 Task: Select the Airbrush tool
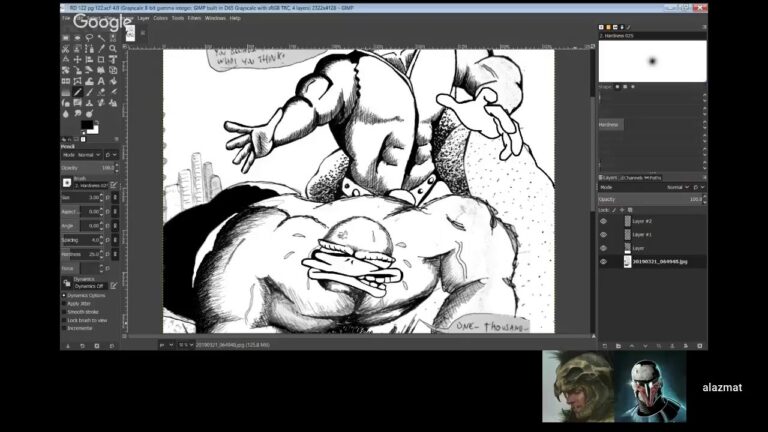pos(113,92)
